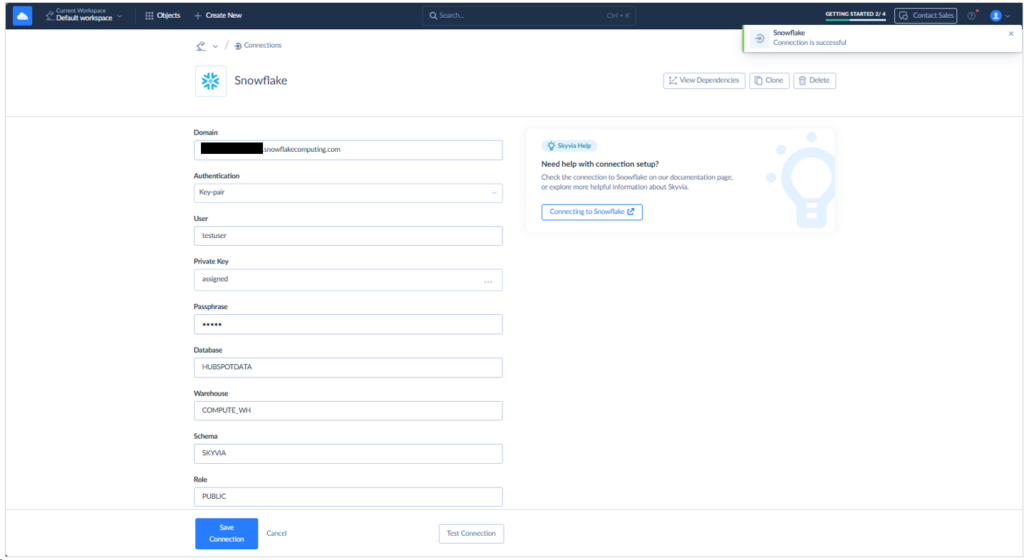Click View Dependencies button

pos(704,80)
